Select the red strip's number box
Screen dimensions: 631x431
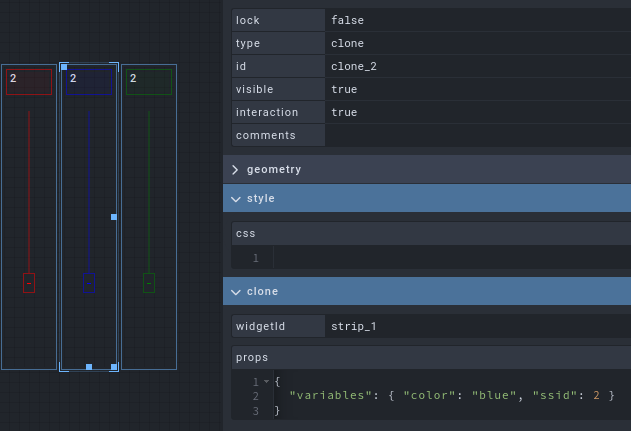29,82
